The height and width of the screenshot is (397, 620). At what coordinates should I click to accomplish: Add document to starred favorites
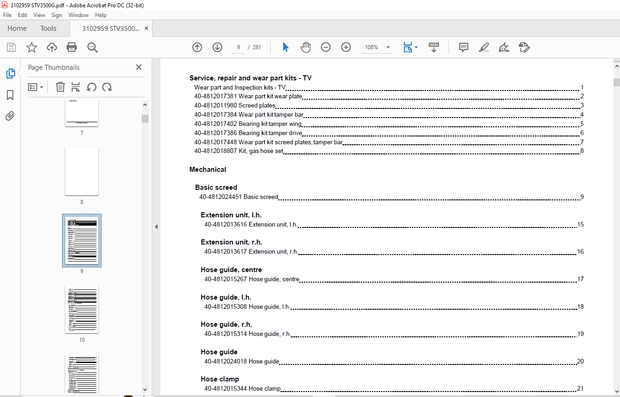(32, 47)
